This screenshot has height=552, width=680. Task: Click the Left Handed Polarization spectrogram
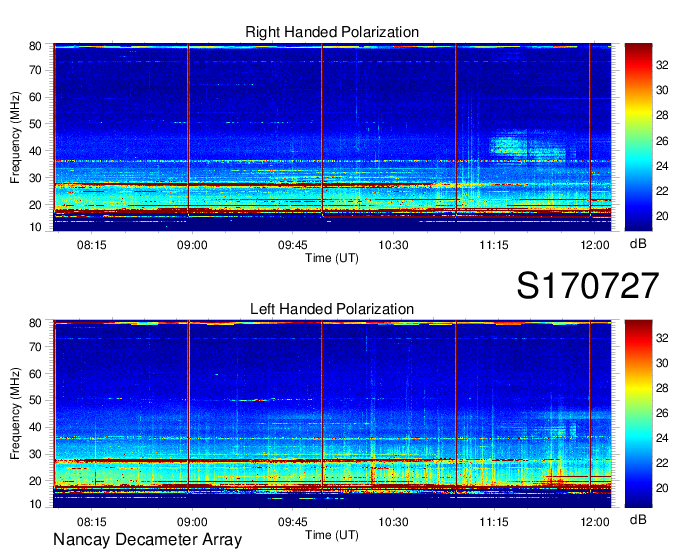click(x=332, y=414)
